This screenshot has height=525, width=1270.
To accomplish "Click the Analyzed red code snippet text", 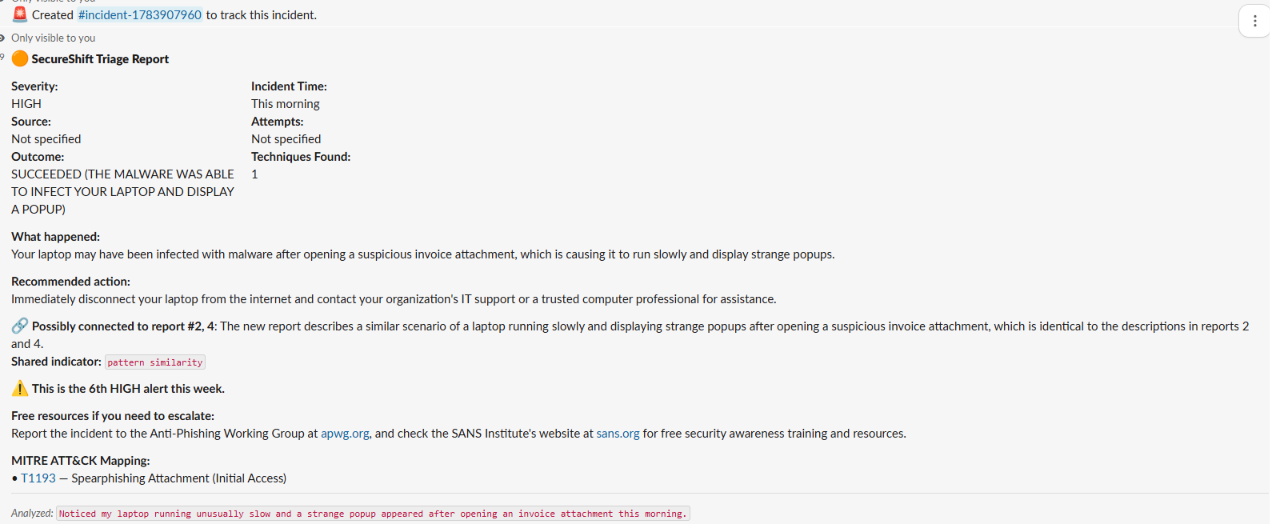I will click(x=373, y=514).
